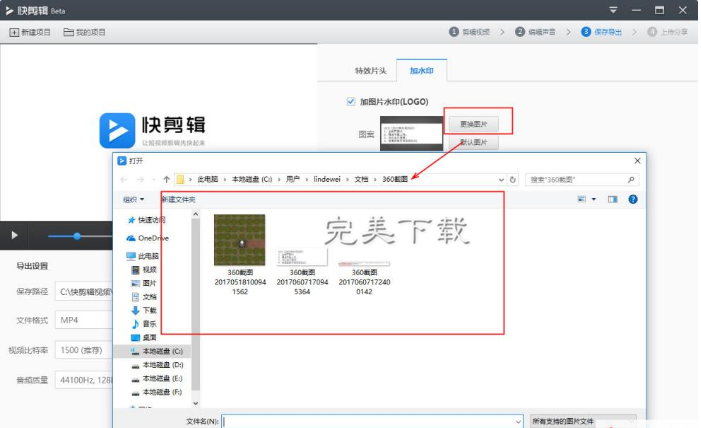Screen dimensions: 701x428
Task: Open the 所有支持的图片文件 filter dropdown
Action: [583, 421]
